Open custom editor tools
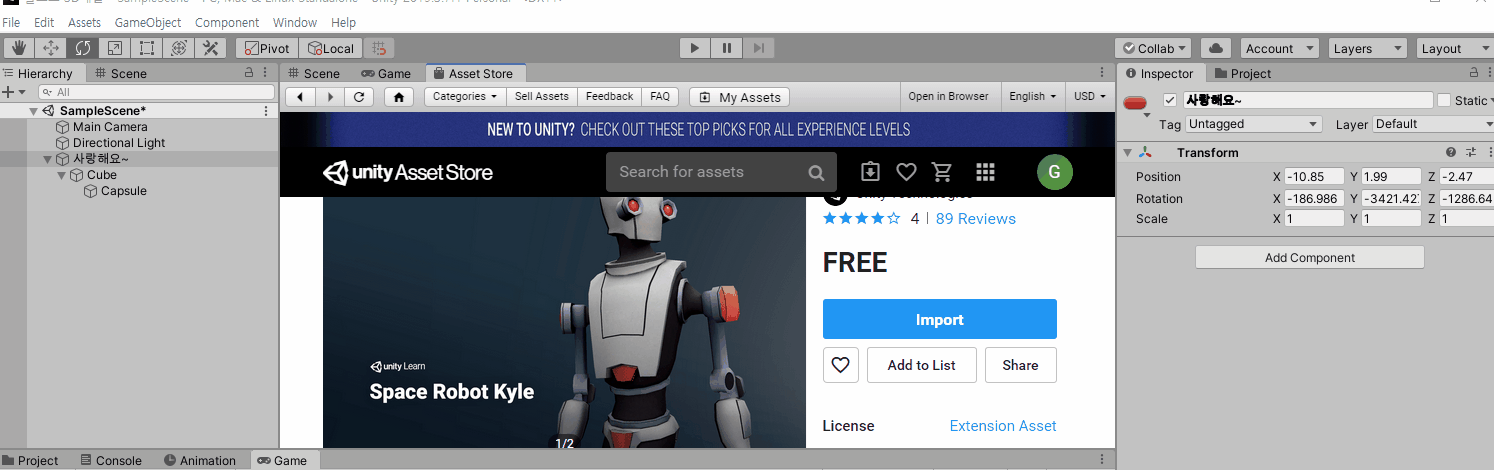Screen dimensions: 1494x470 [210, 48]
